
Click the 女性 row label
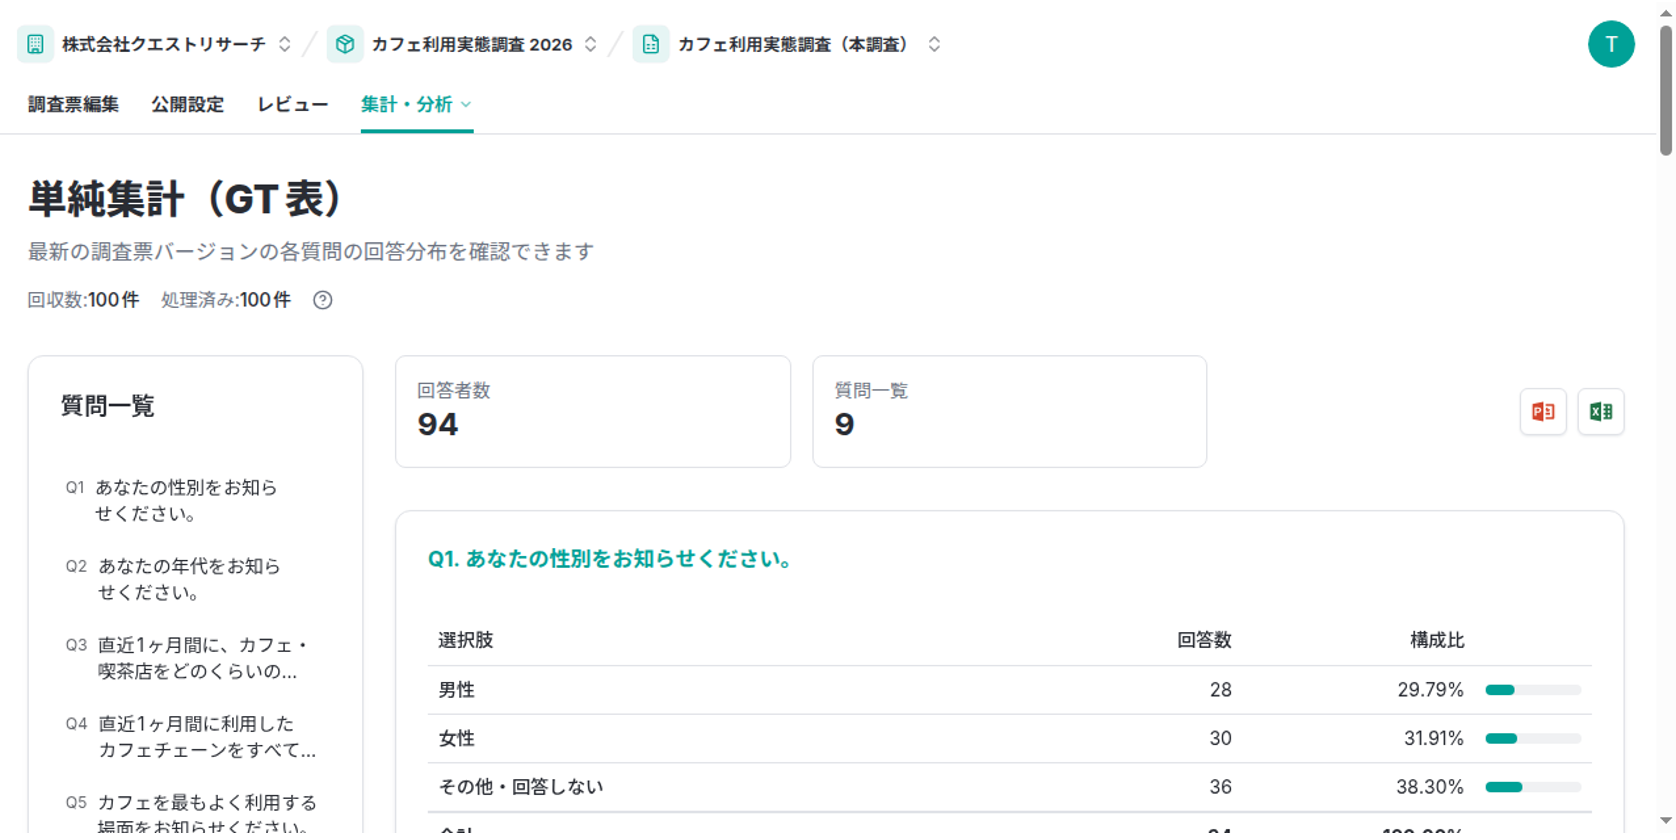pos(457,739)
